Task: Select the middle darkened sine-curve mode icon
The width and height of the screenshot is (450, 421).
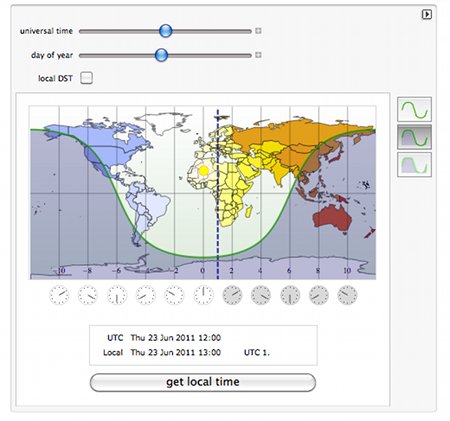Action: [414, 137]
